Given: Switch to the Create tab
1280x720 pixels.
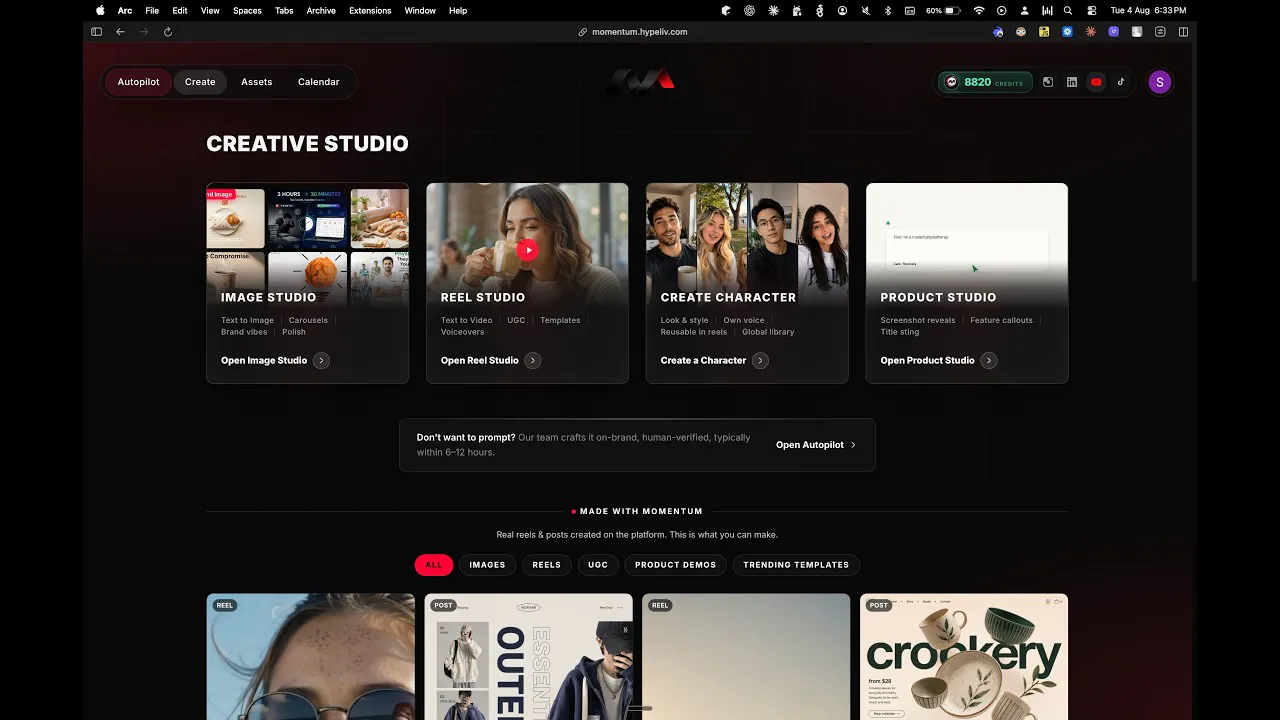Looking at the screenshot, I should coord(200,82).
